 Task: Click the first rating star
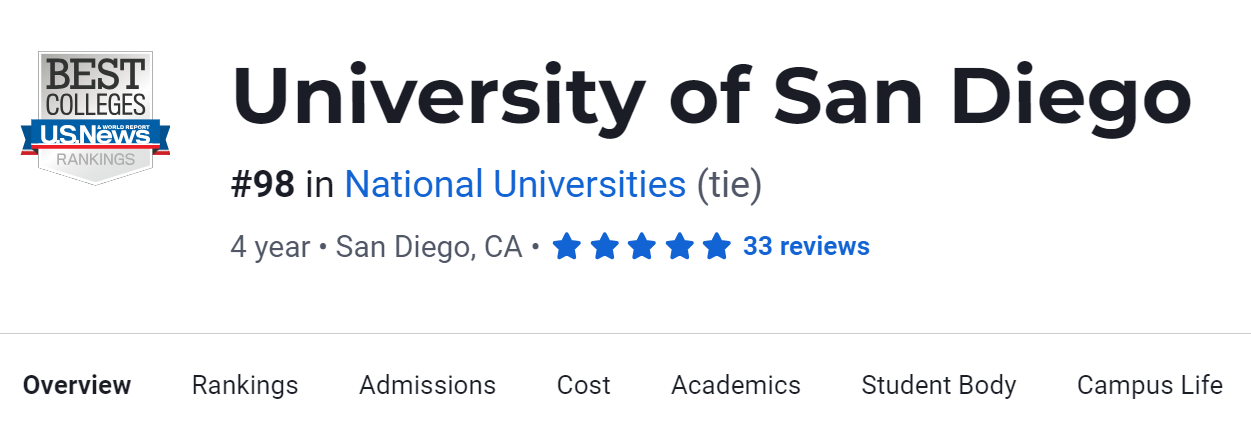point(567,246)
